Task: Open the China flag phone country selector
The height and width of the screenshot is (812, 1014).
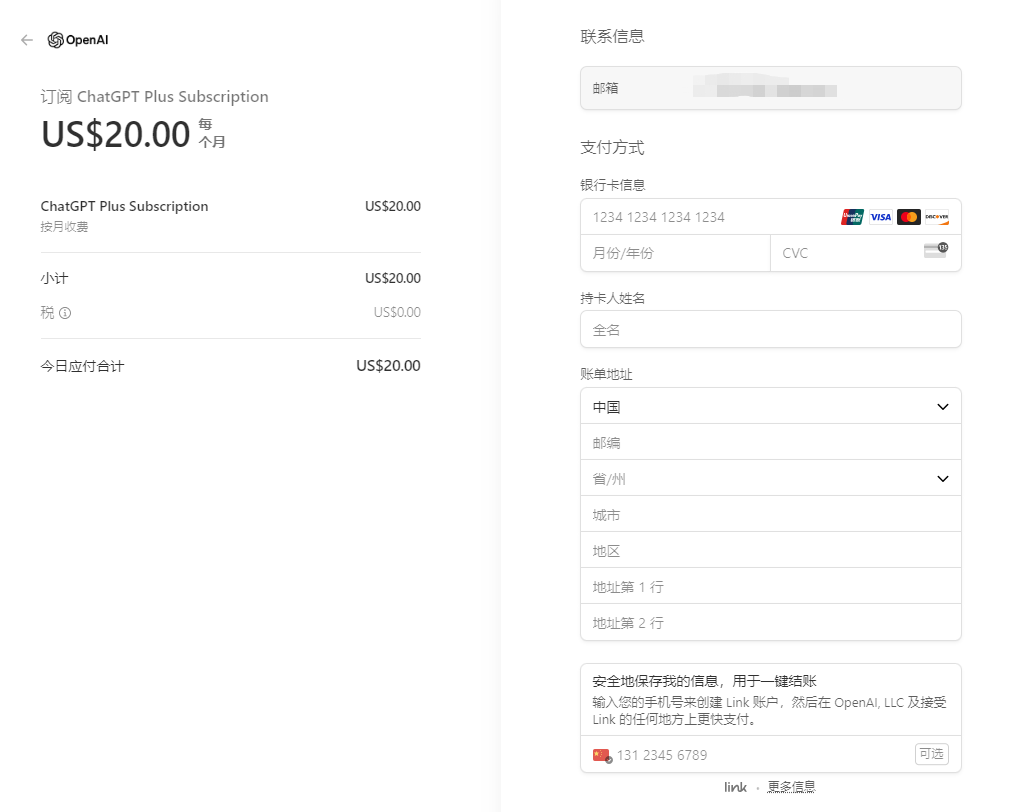Action: (x=601, y=755)
